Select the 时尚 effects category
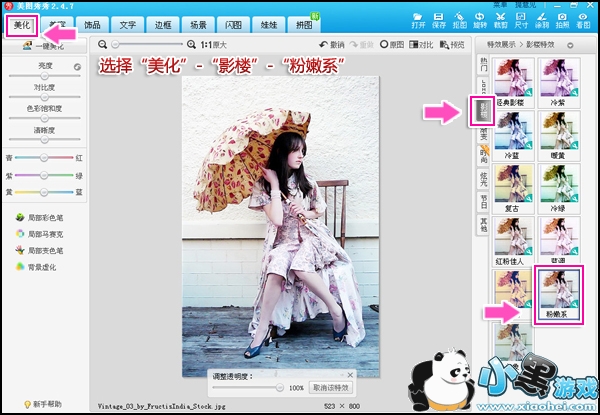The width and height of the screenshot is (600, 415). [483, 156]
